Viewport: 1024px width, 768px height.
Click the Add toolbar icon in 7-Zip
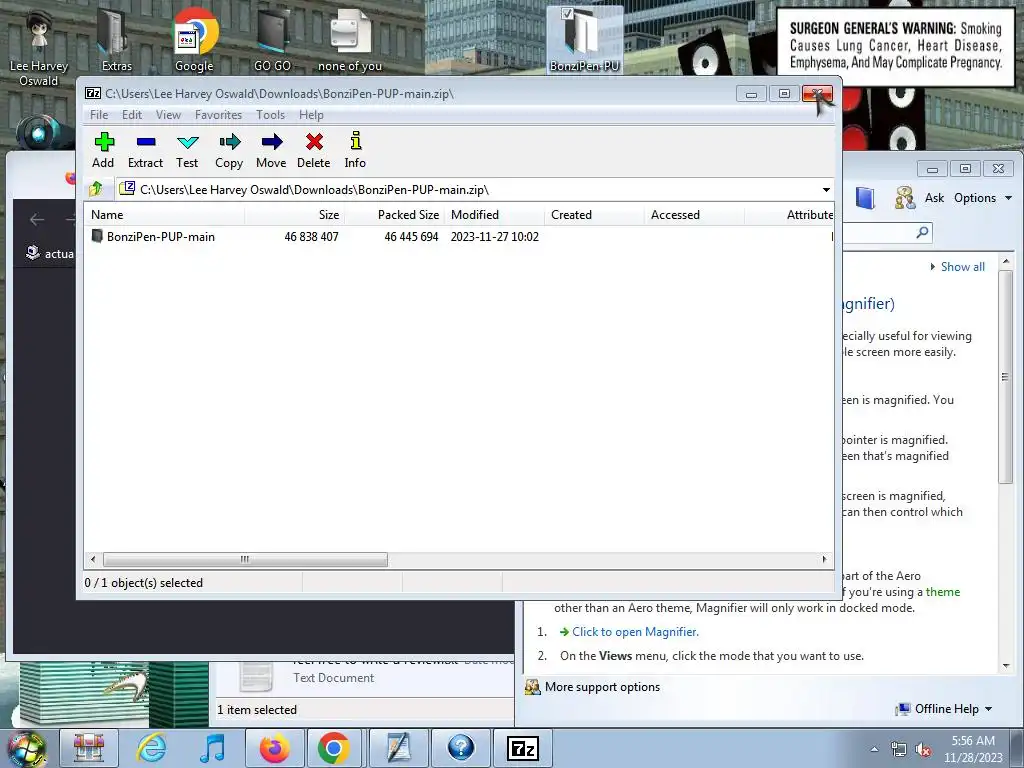tap(103, 150)
